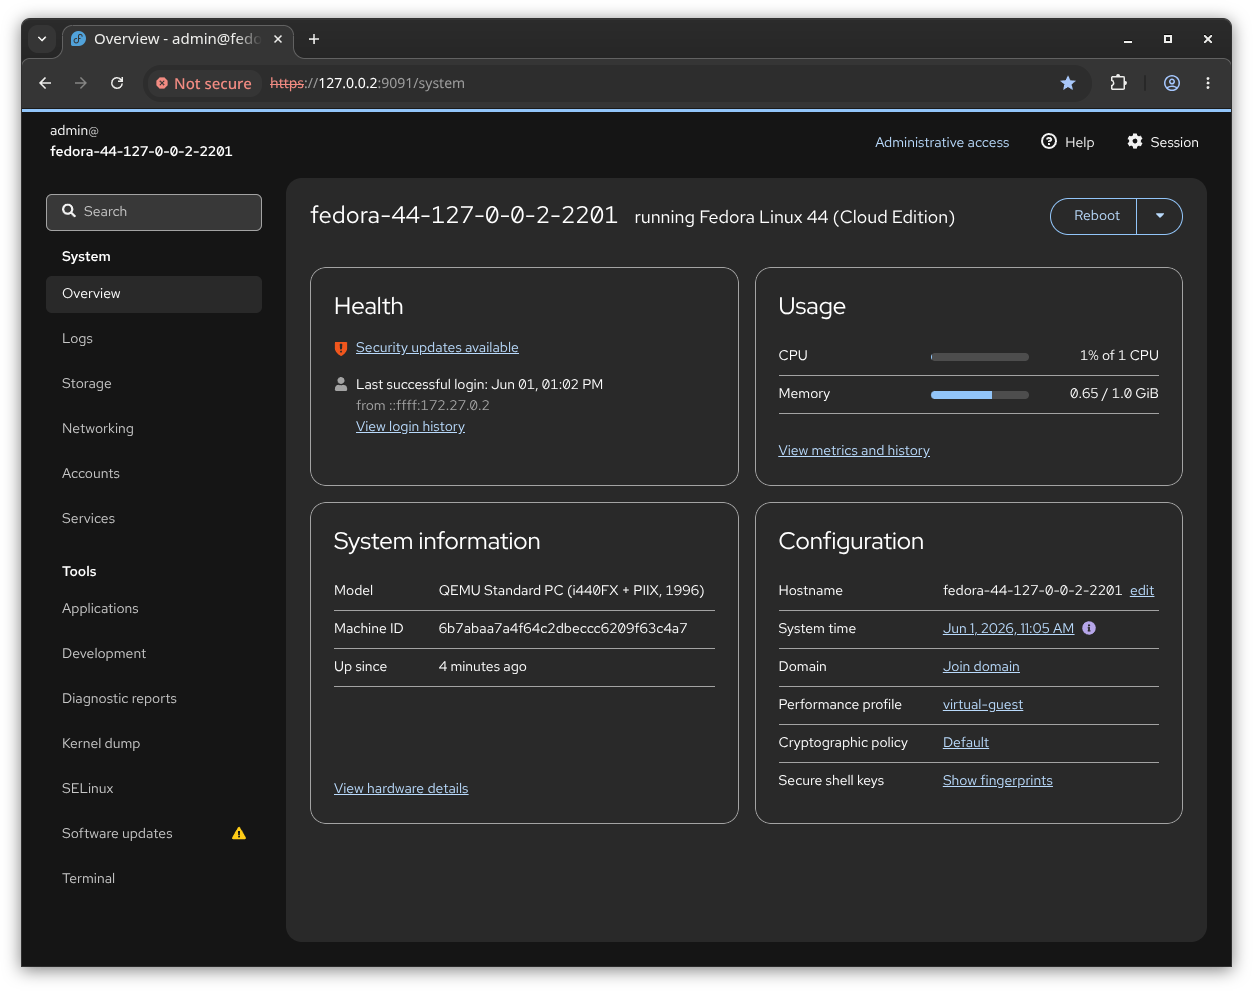Screen dimensions: 1253x991
Task: Open Diagnostic reports in the sidebar
Action: click(x=154, y=699)
